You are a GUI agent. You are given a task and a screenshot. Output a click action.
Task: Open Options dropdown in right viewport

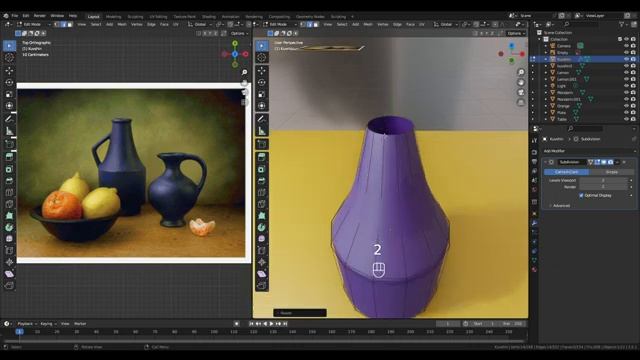(x=516, y=33)
